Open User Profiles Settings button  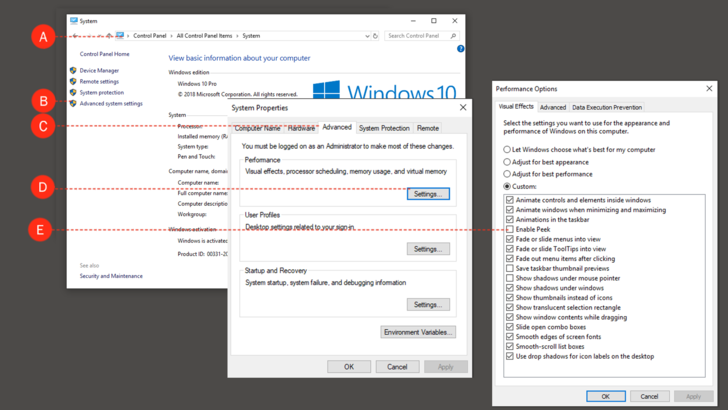[428, 249]
